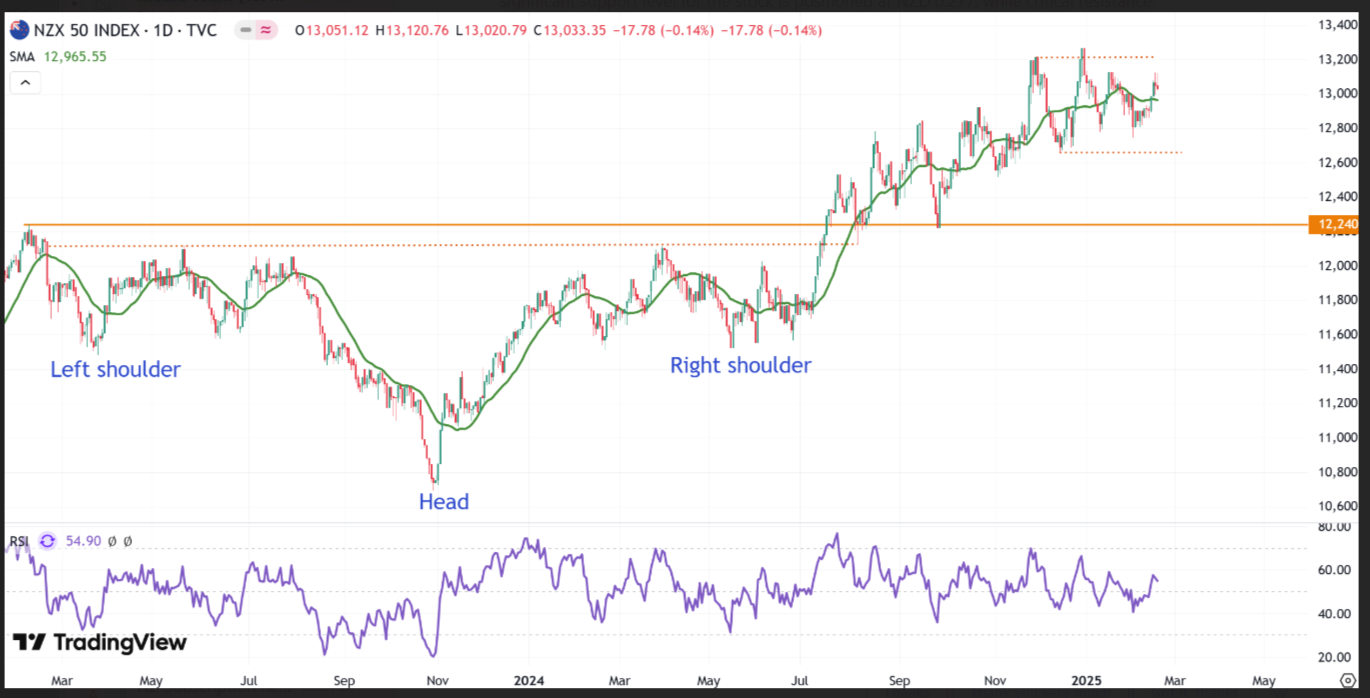Click the grey market status dash indicator
Viewport: 1370px width, 698px height.
tap(244, 30)
